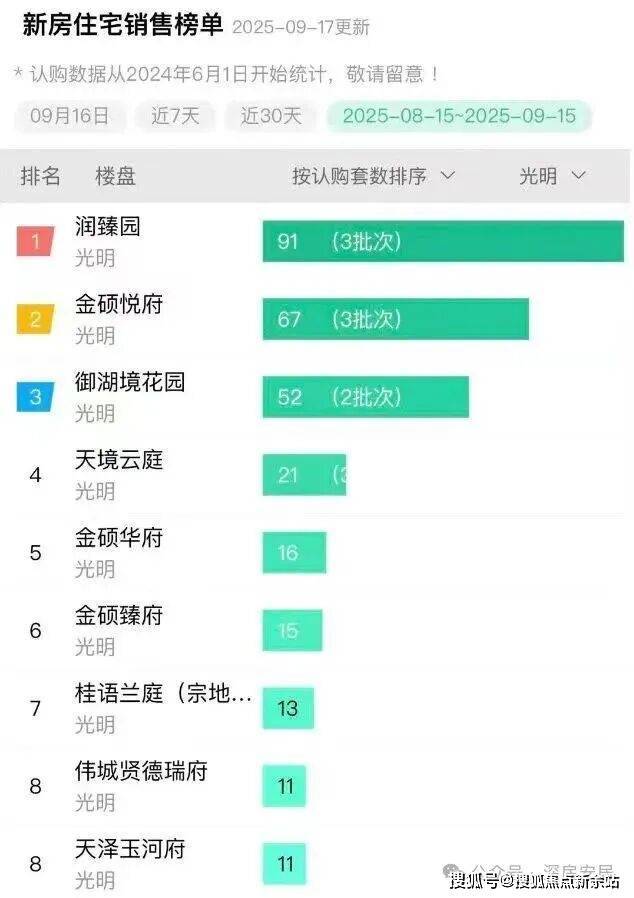This screenshot has height=898, width=634.
Task: Switch to the 近30天 tab
Action: pos(270,116)
